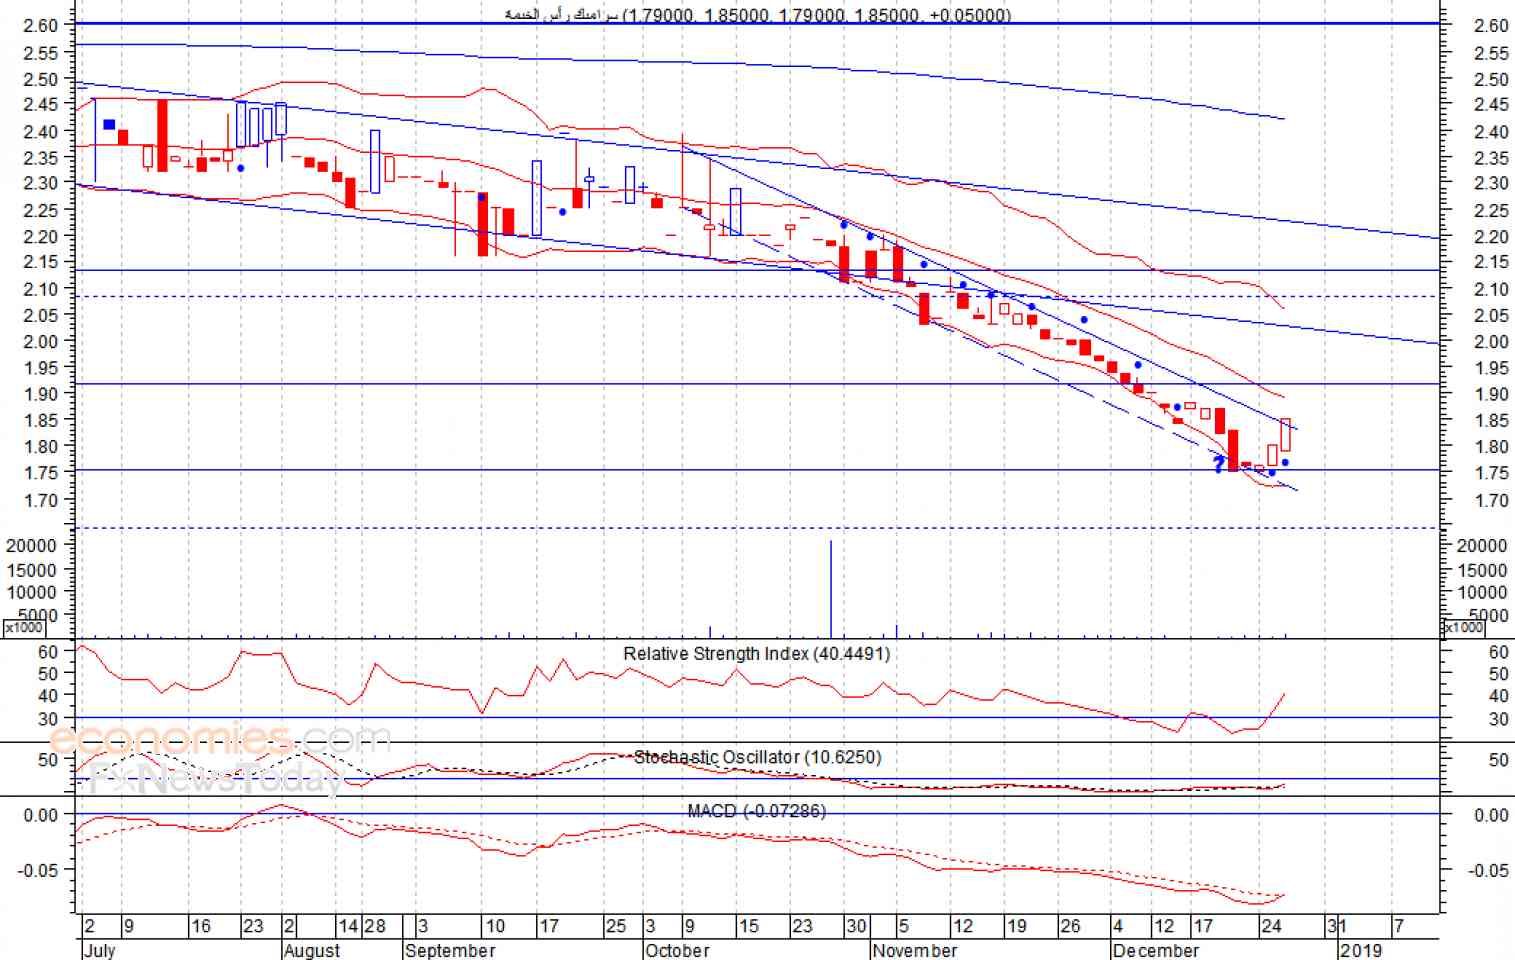
Task: Click the date tick labeled 16
Action: 201,926
